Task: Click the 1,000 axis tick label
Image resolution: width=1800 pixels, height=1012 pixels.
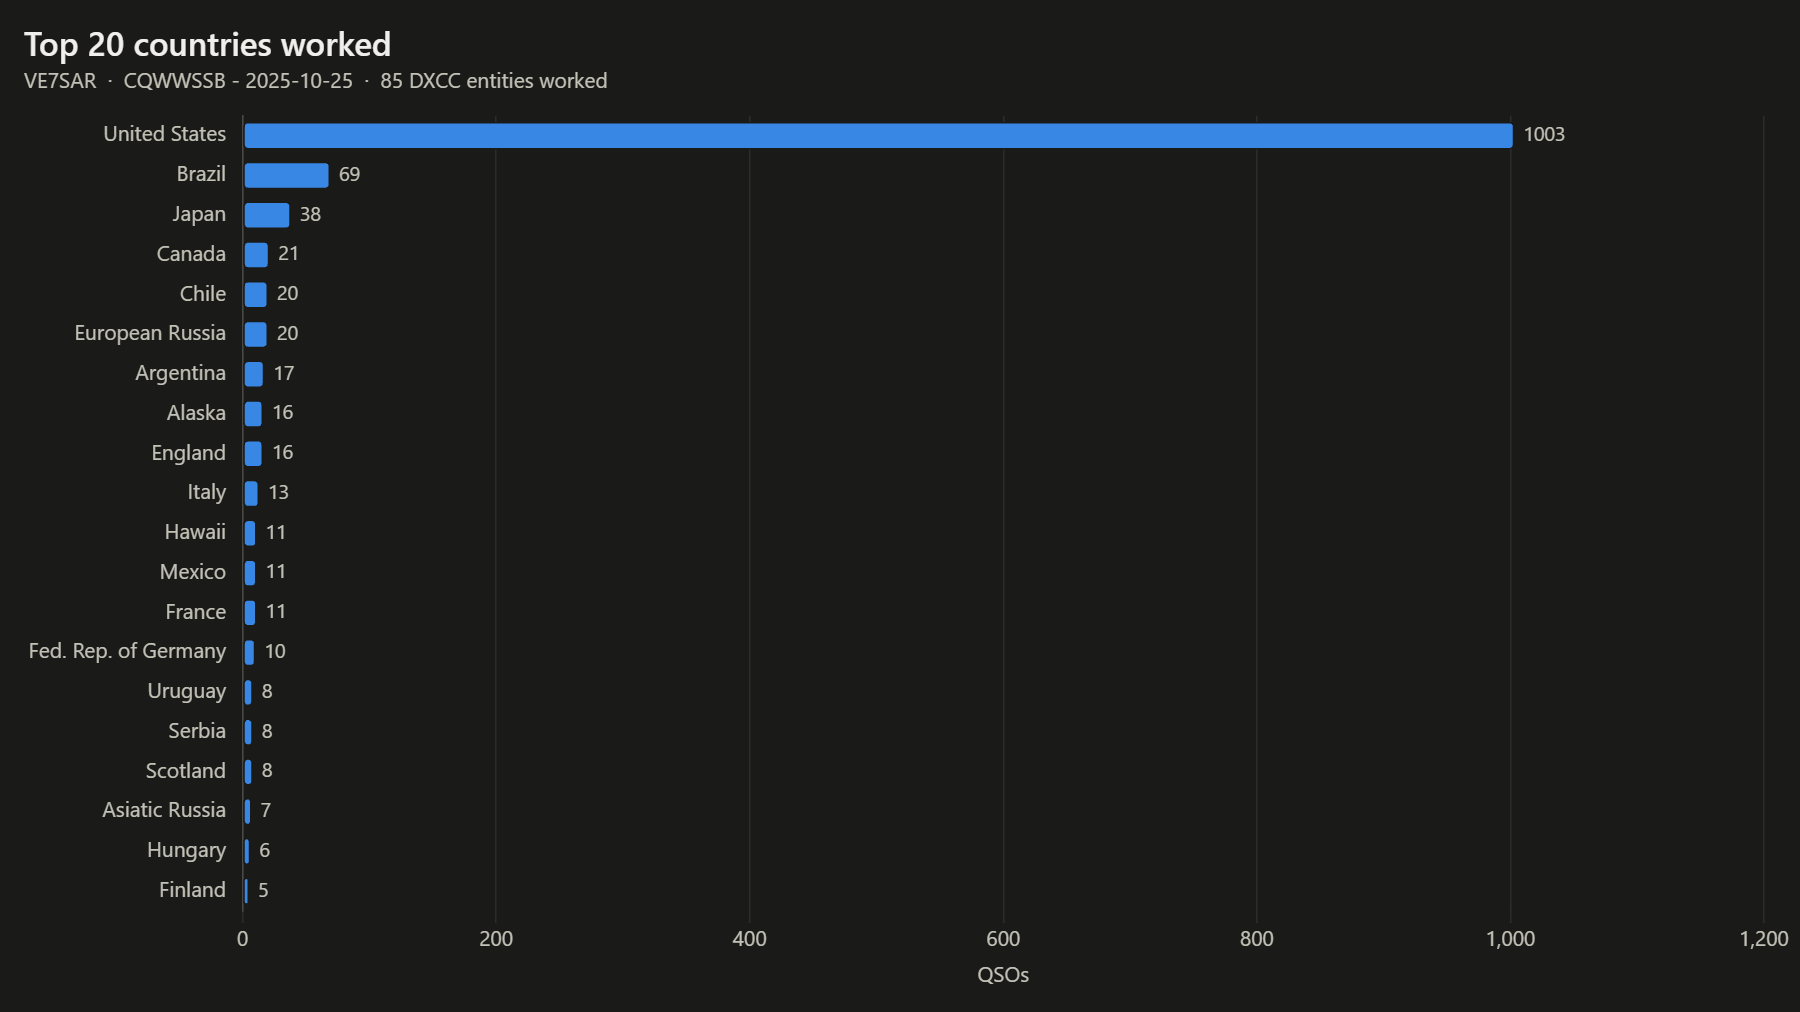Action: pos(1510,939)
